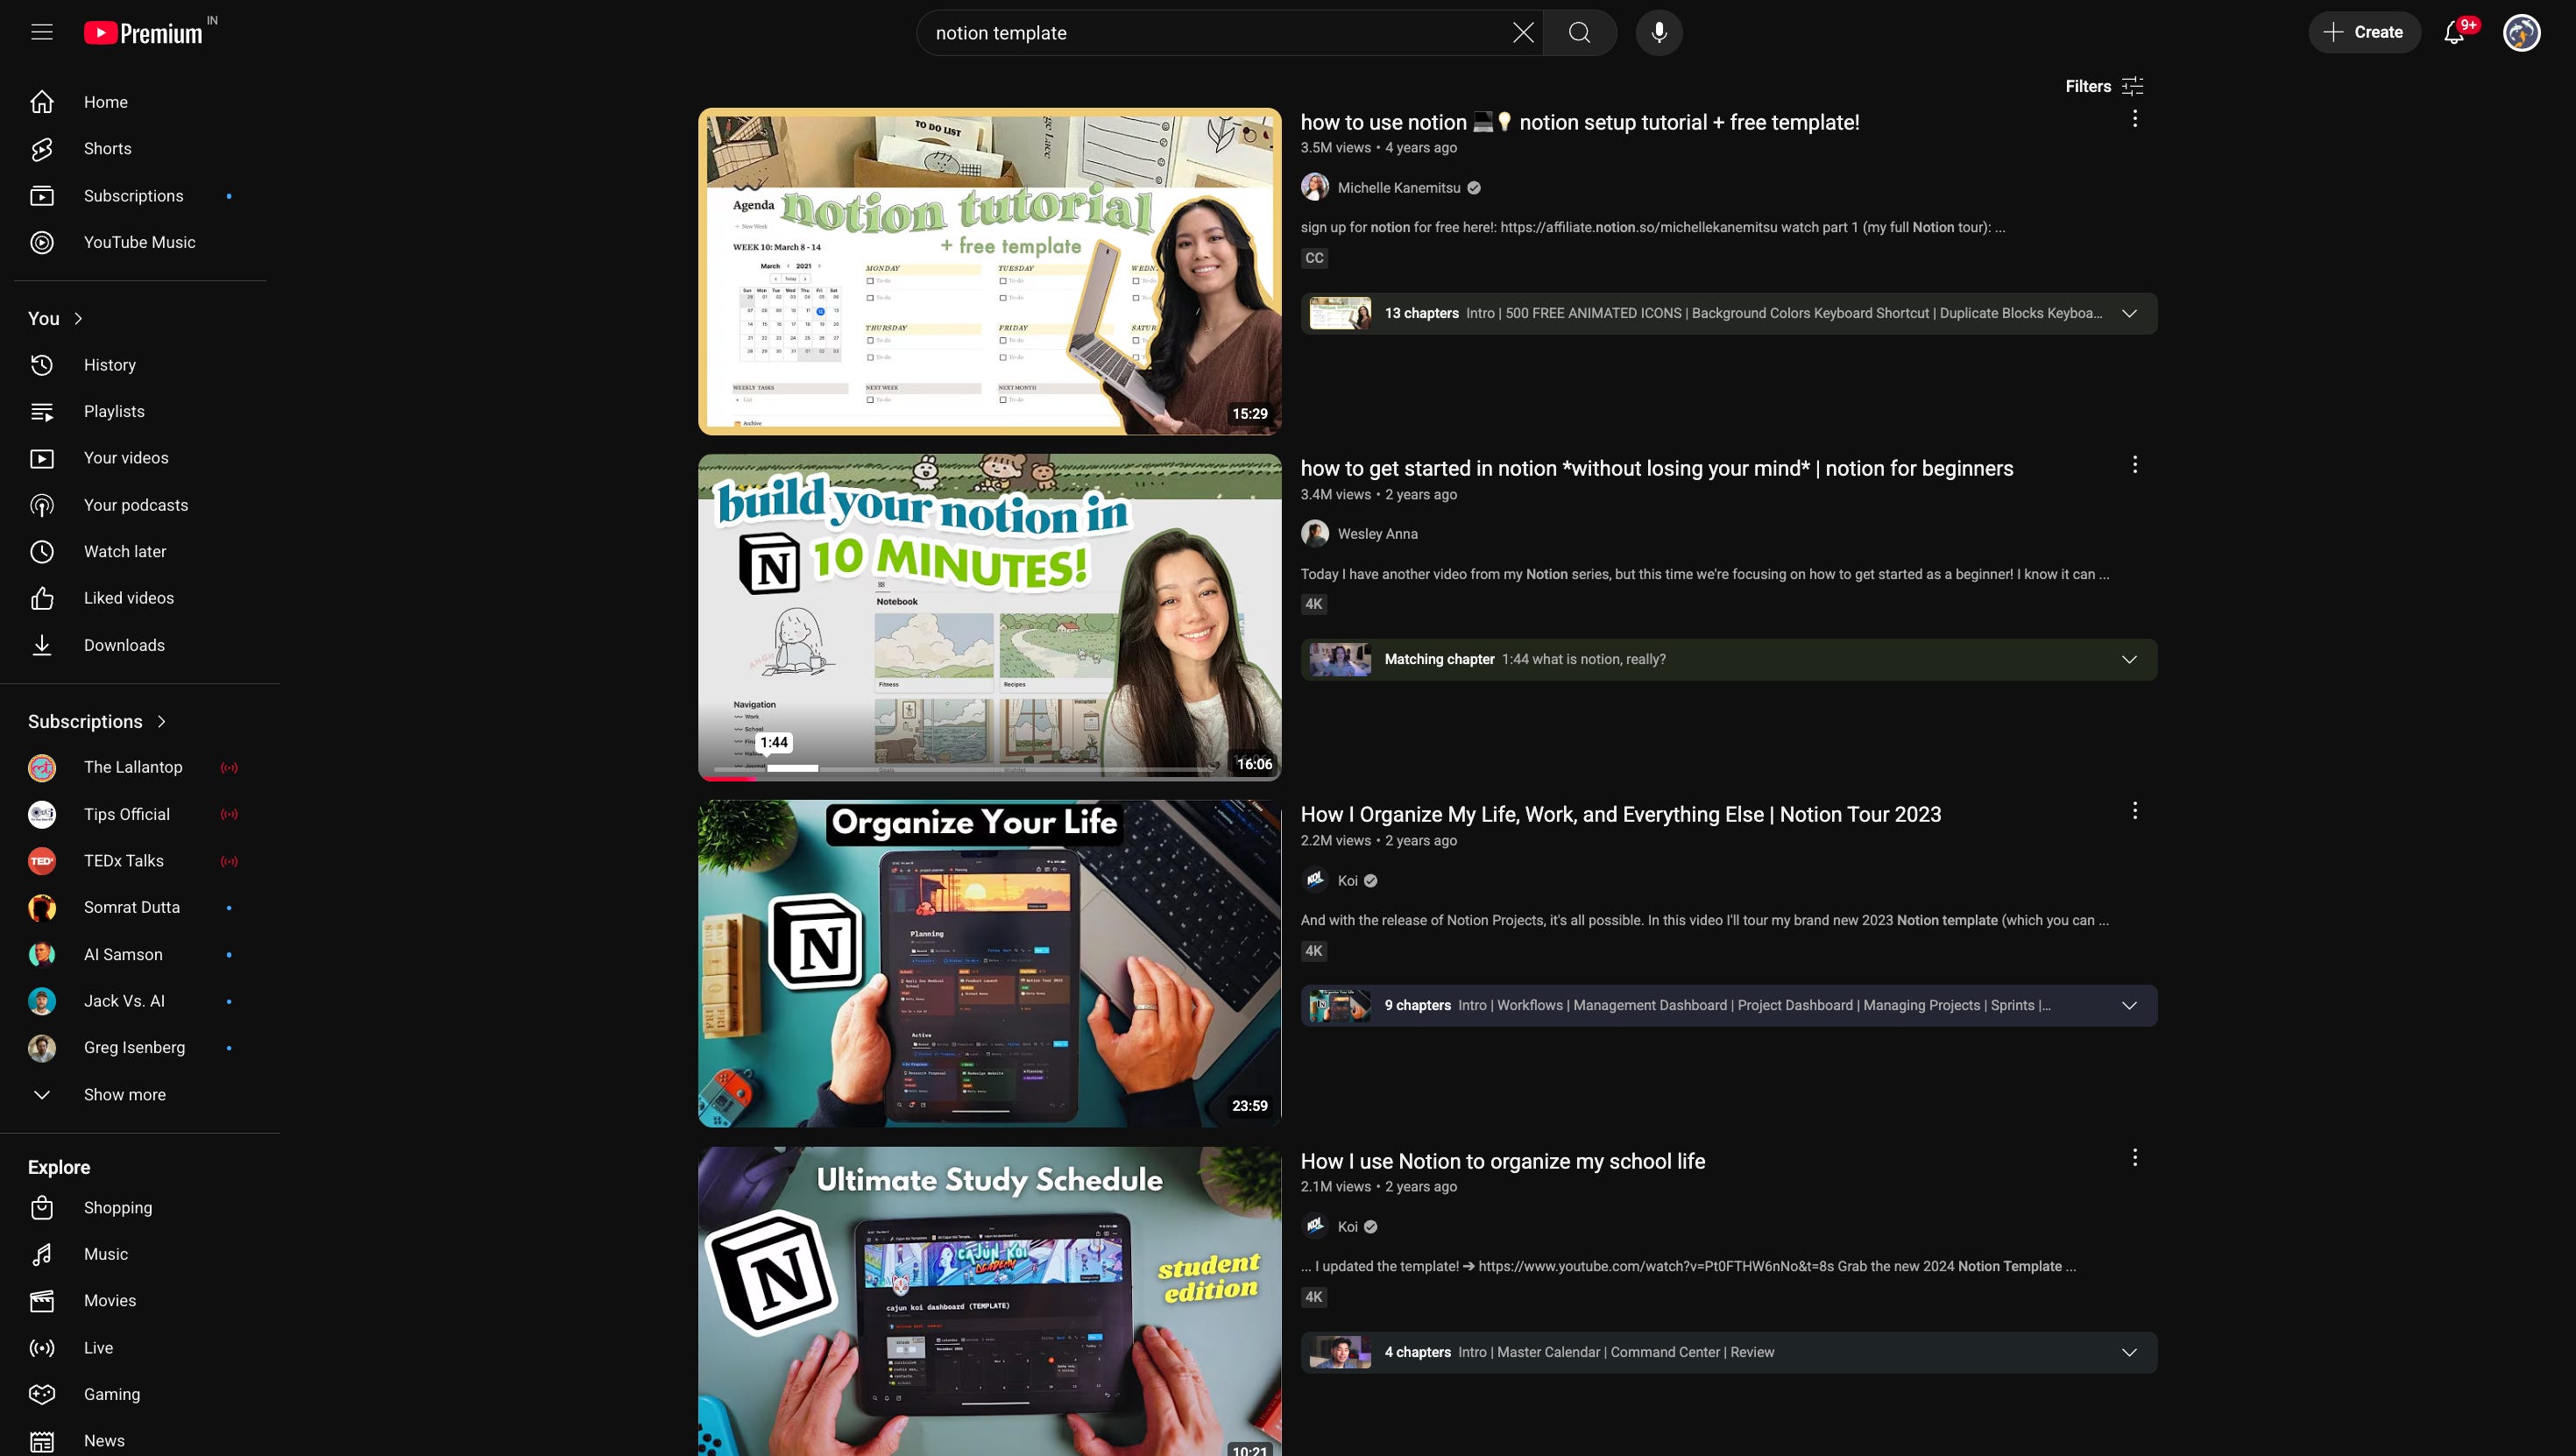Expand the Matching chapter dropdown

pyautogui.click(x=2129, y=659)
